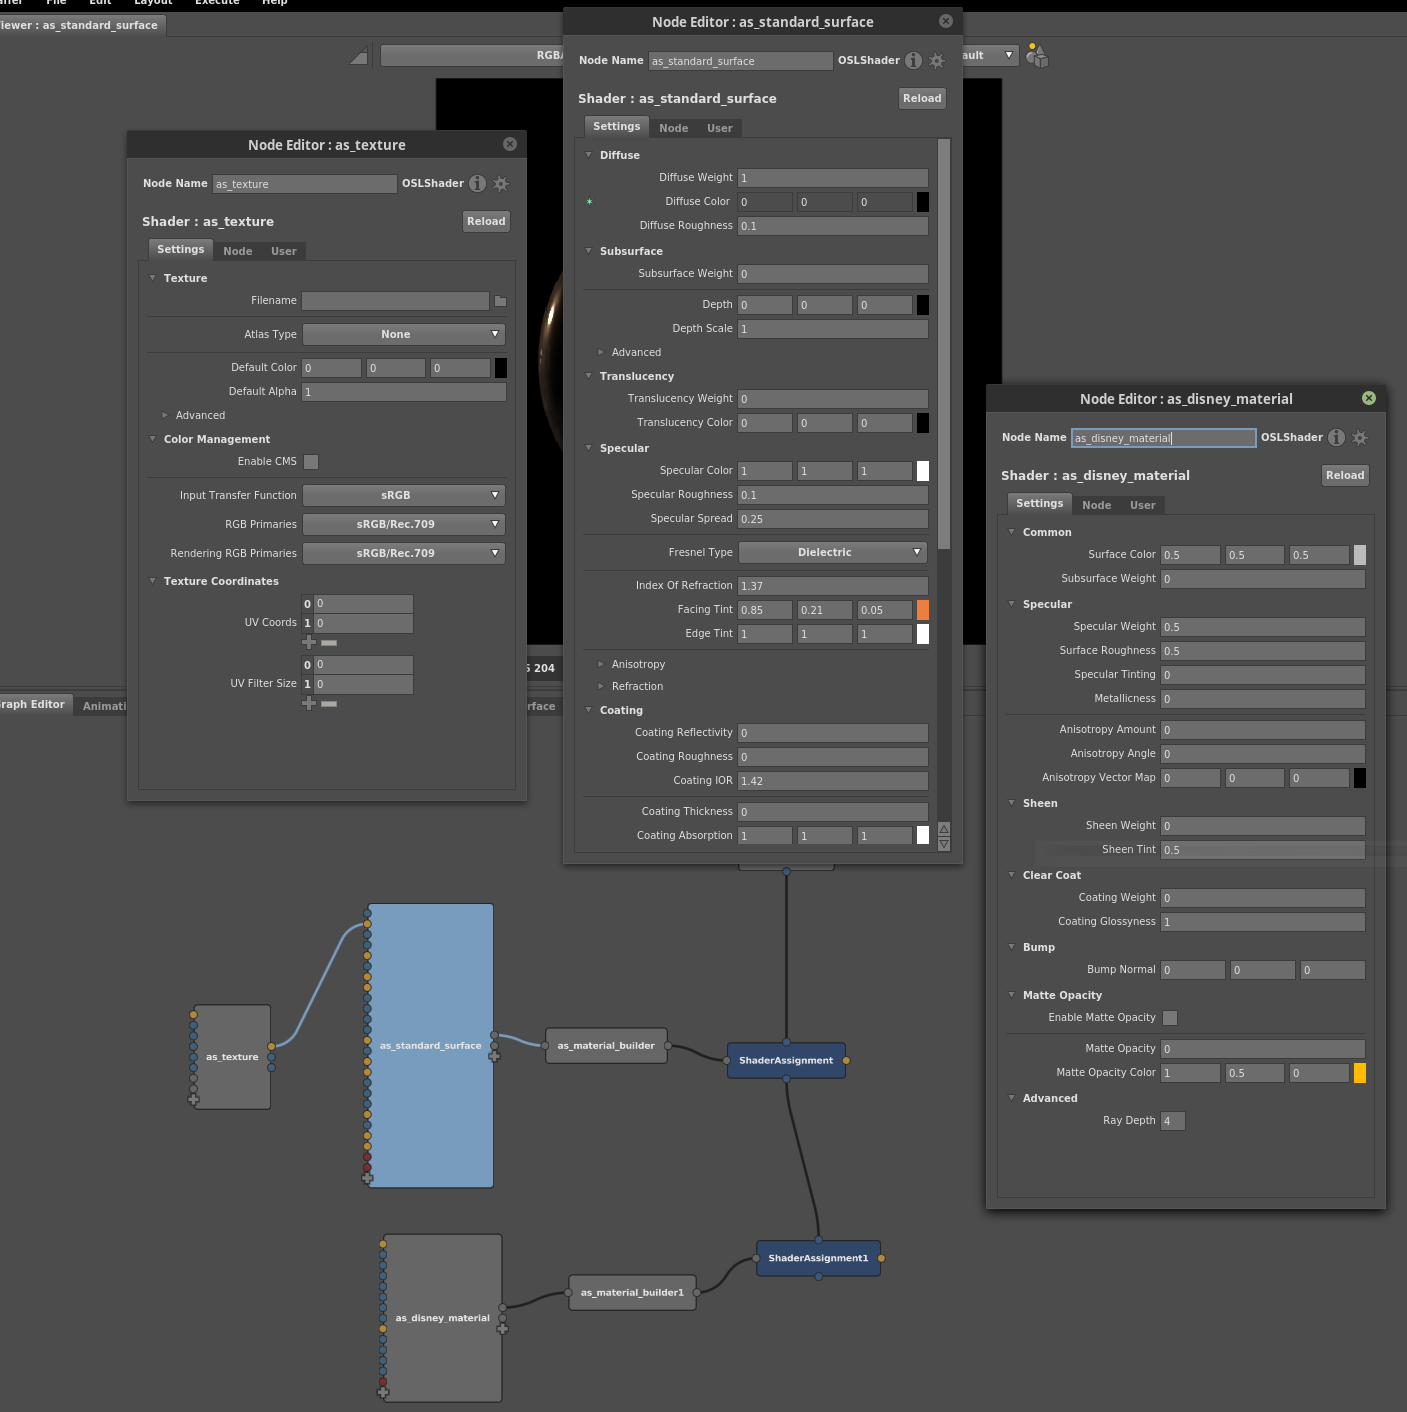1407x1412 pixels.
Task: Open info icon in as_disney_material Node Editor
Action: (x=1336, y=437)
